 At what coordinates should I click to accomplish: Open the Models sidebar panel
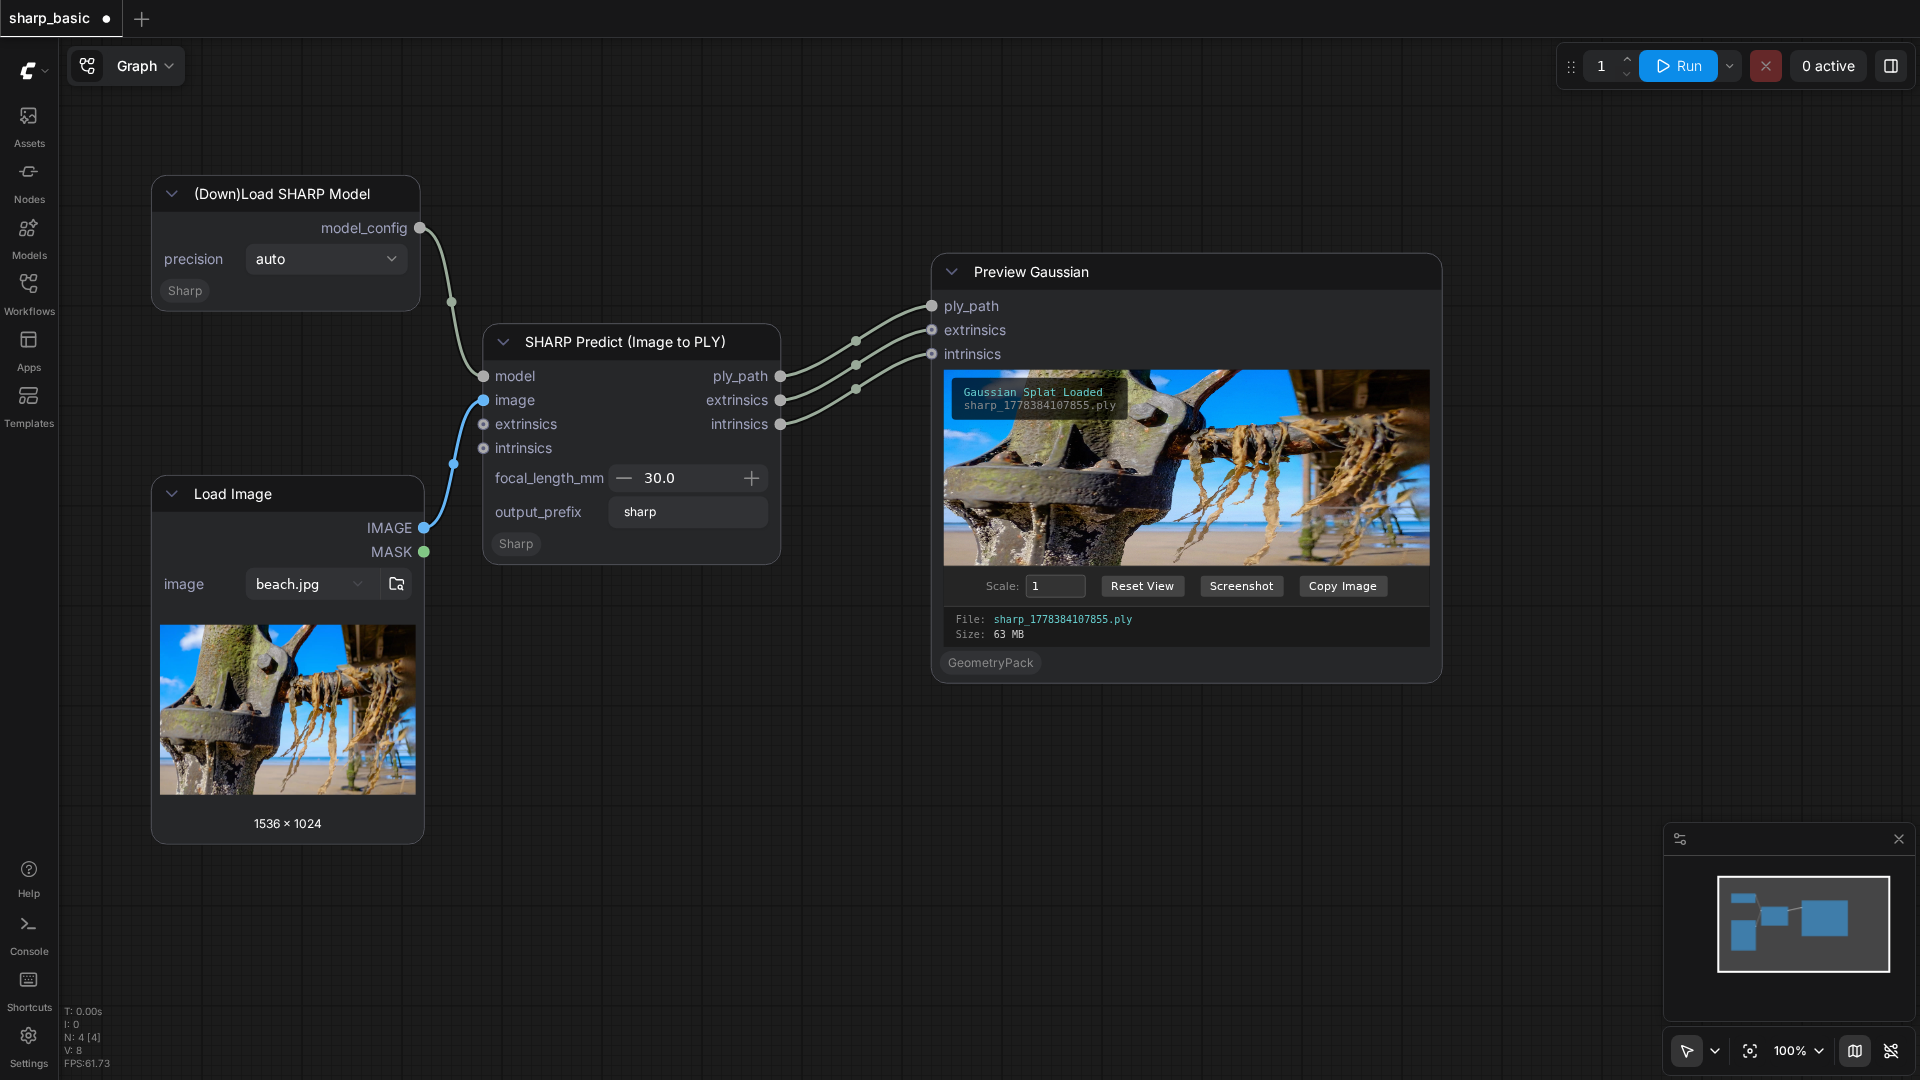click(x=29, y=239)
